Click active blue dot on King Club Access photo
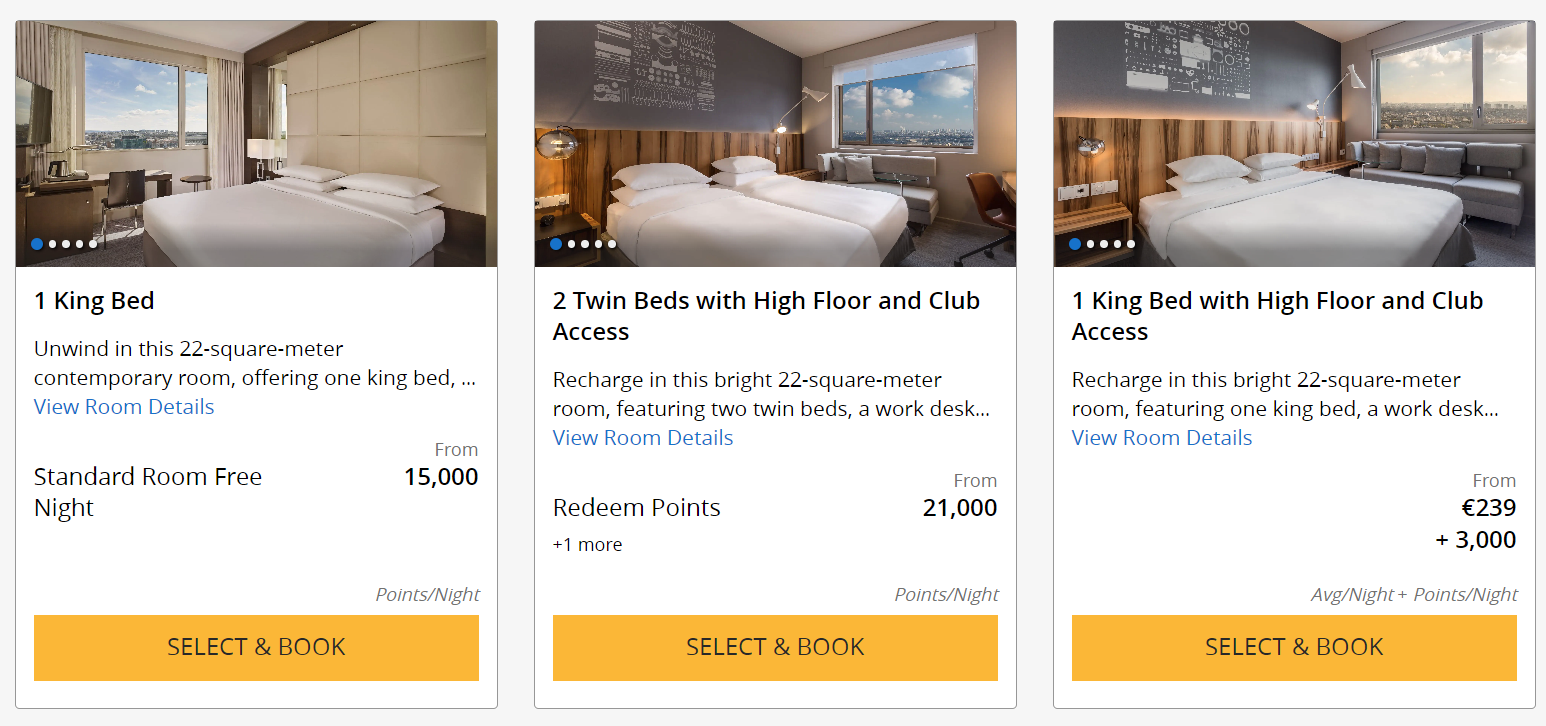 pyautogui.click(x=1075, y=244)
